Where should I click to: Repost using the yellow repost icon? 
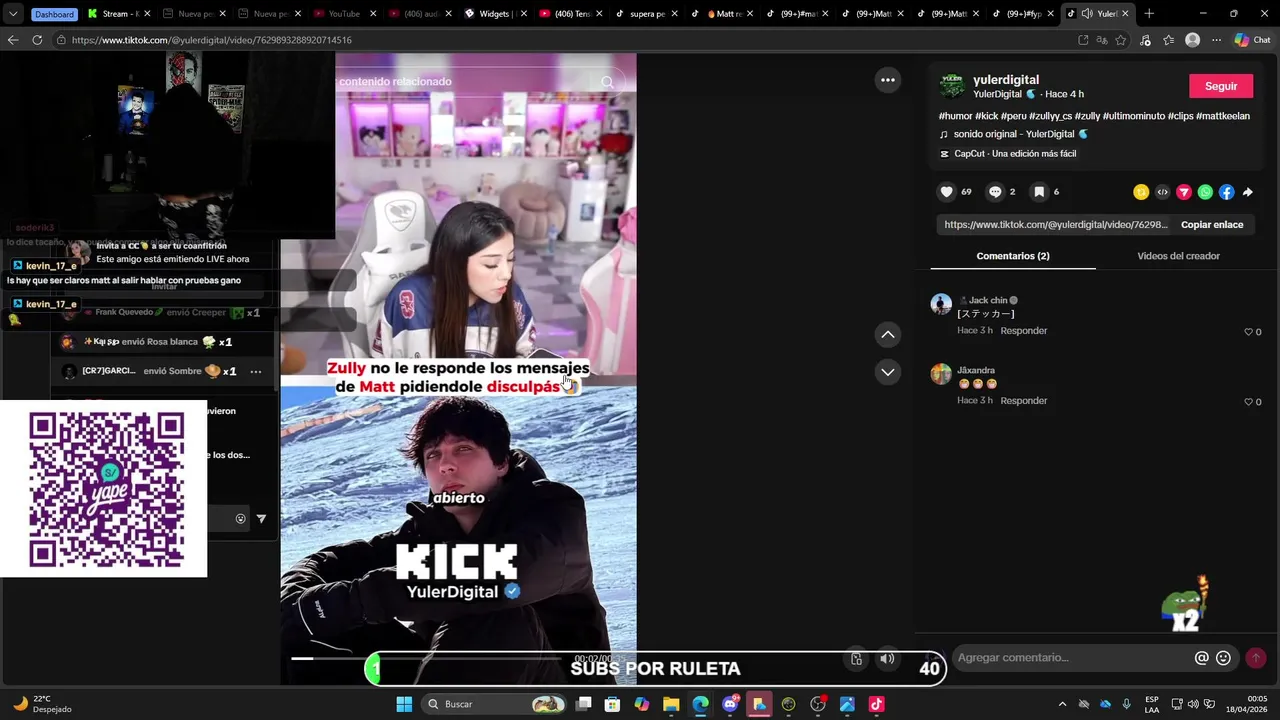(1141, 192)
